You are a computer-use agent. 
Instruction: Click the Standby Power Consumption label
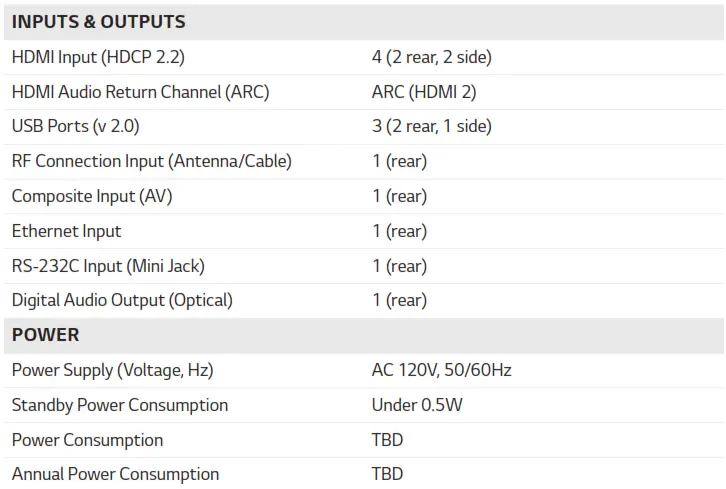pos(120,405)
